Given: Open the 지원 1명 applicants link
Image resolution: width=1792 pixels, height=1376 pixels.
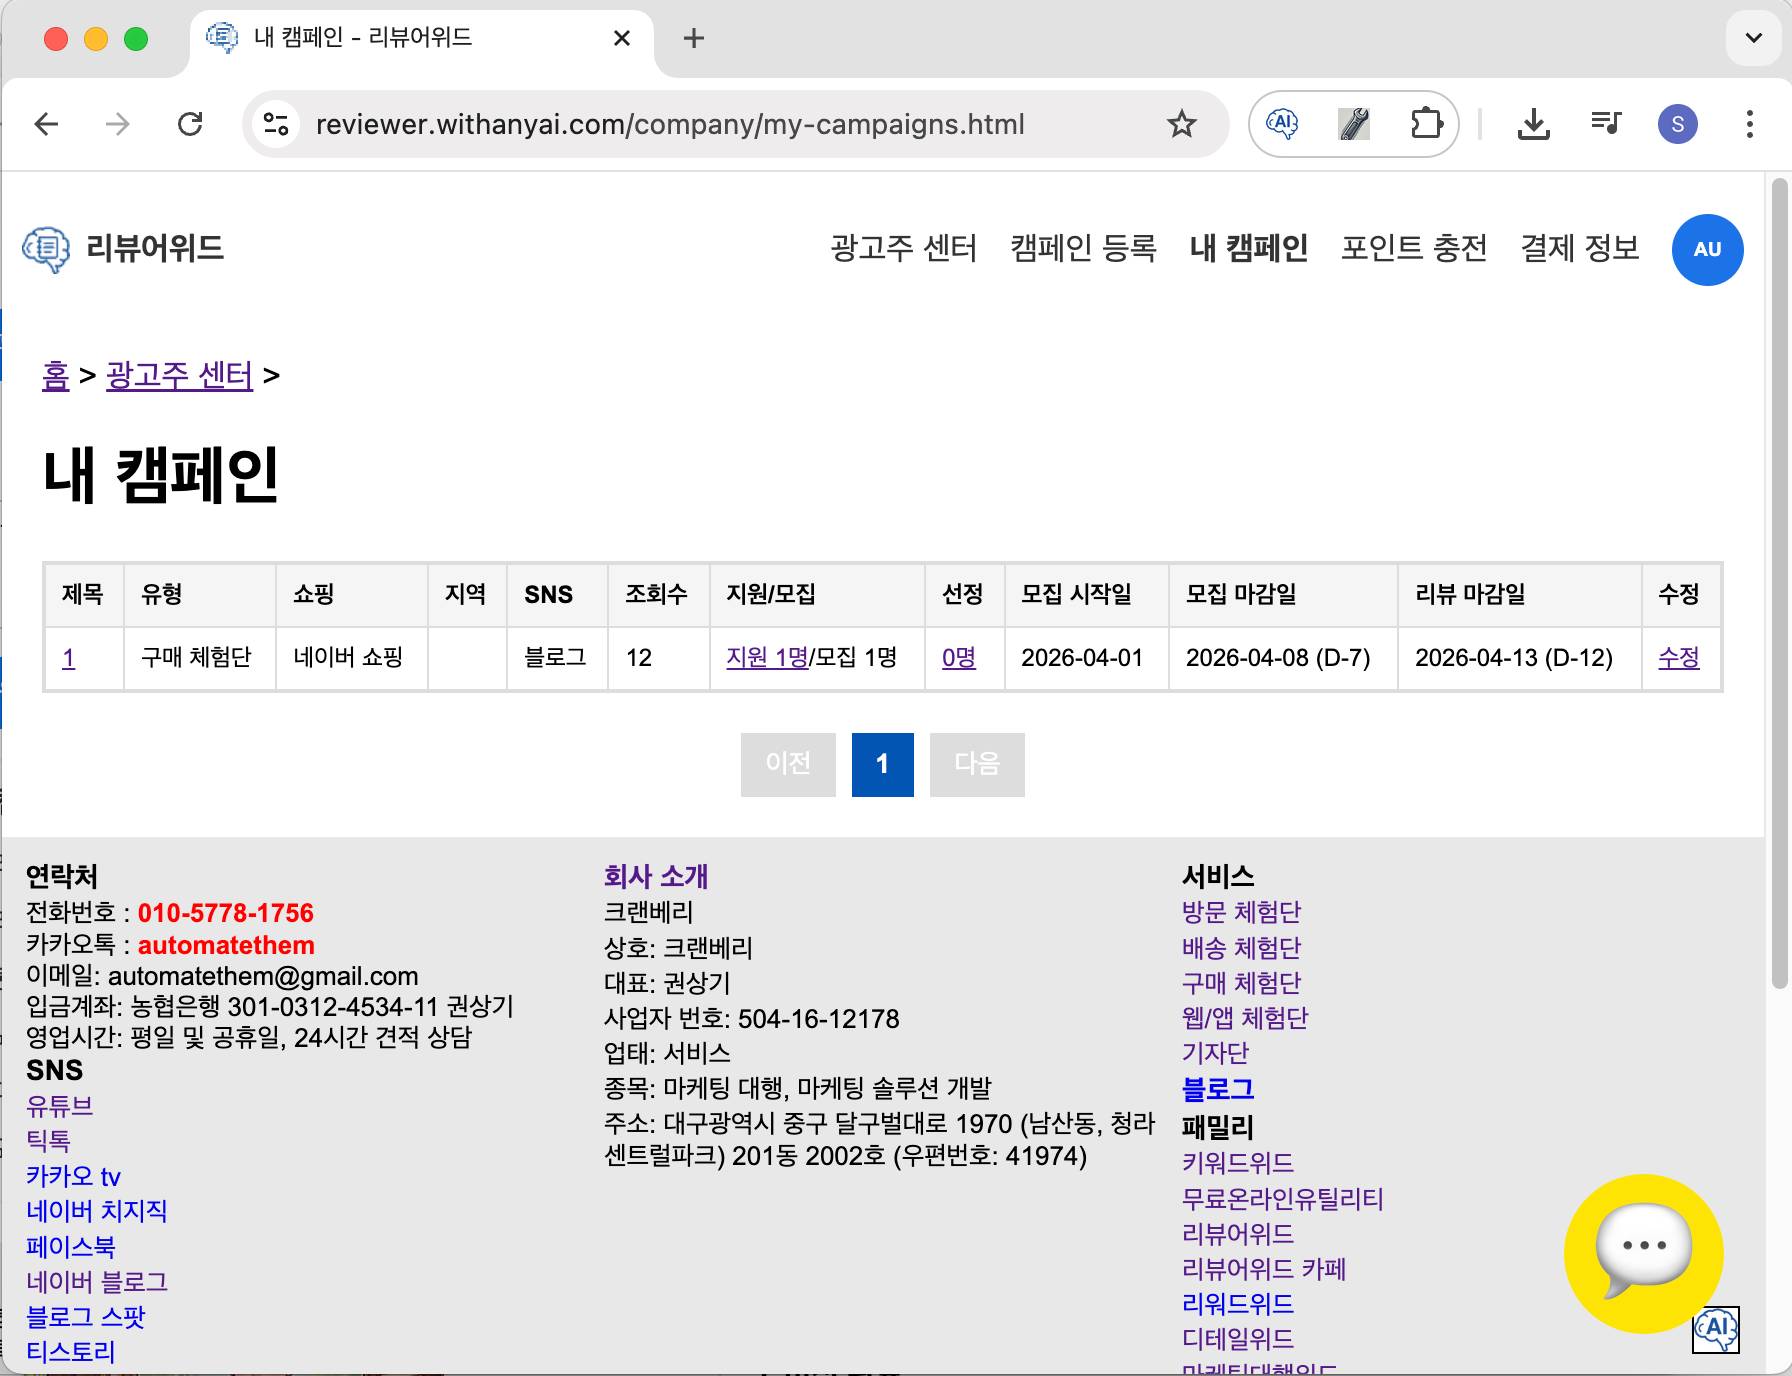Looking at the screenshot, I should click(767, 658).
